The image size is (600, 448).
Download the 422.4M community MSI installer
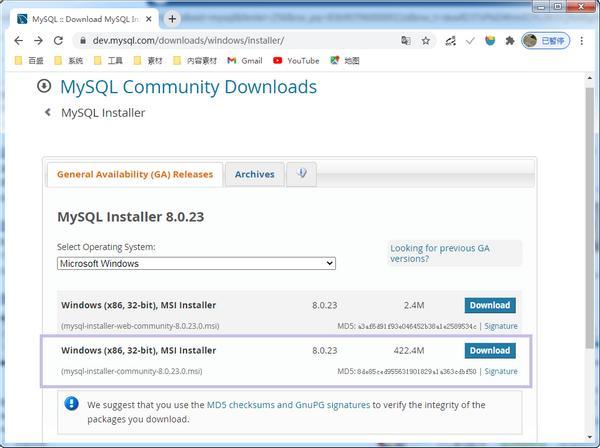click(x=490, y=350)
